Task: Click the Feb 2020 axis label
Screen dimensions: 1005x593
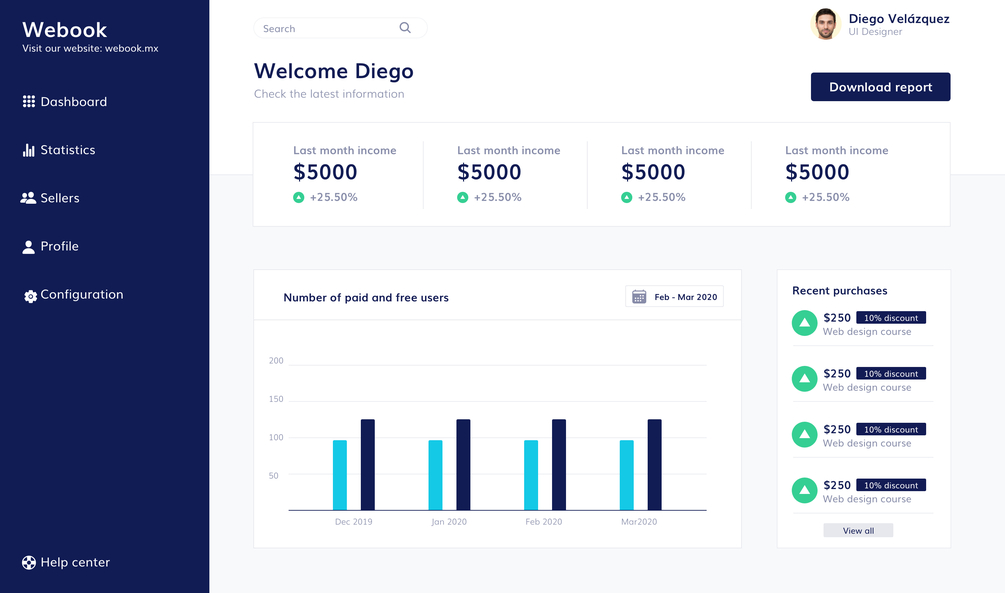Action: click(x=544, y=522)
